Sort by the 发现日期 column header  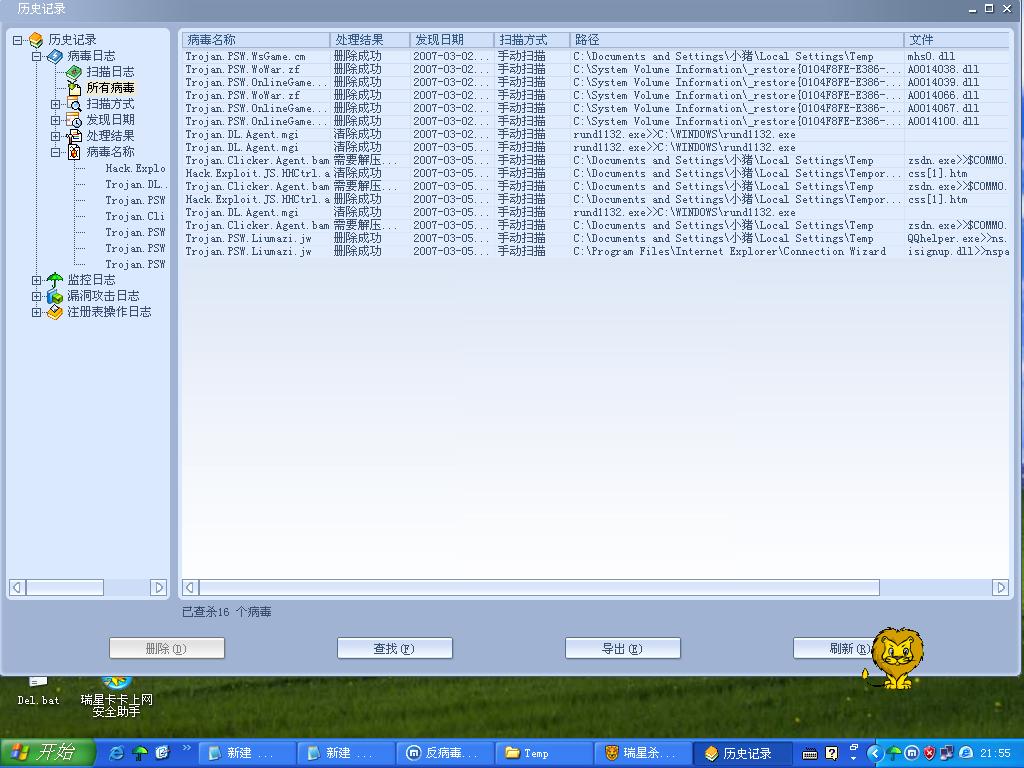[451, 40]
